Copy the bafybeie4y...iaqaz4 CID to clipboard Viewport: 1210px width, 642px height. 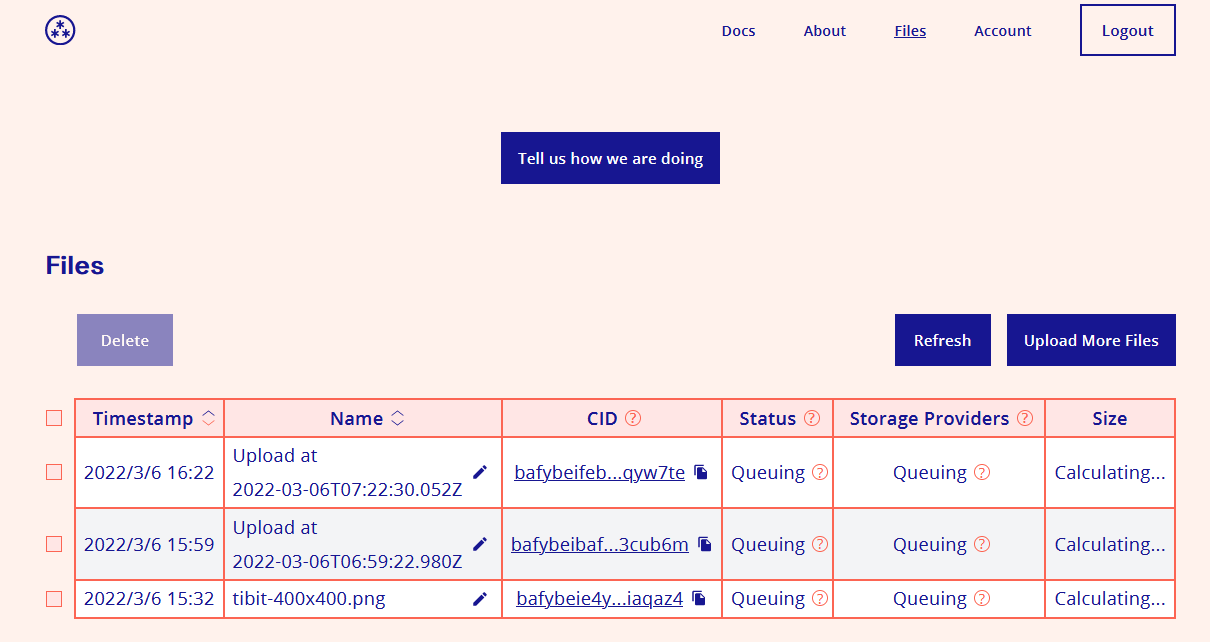tap(699, 598)
